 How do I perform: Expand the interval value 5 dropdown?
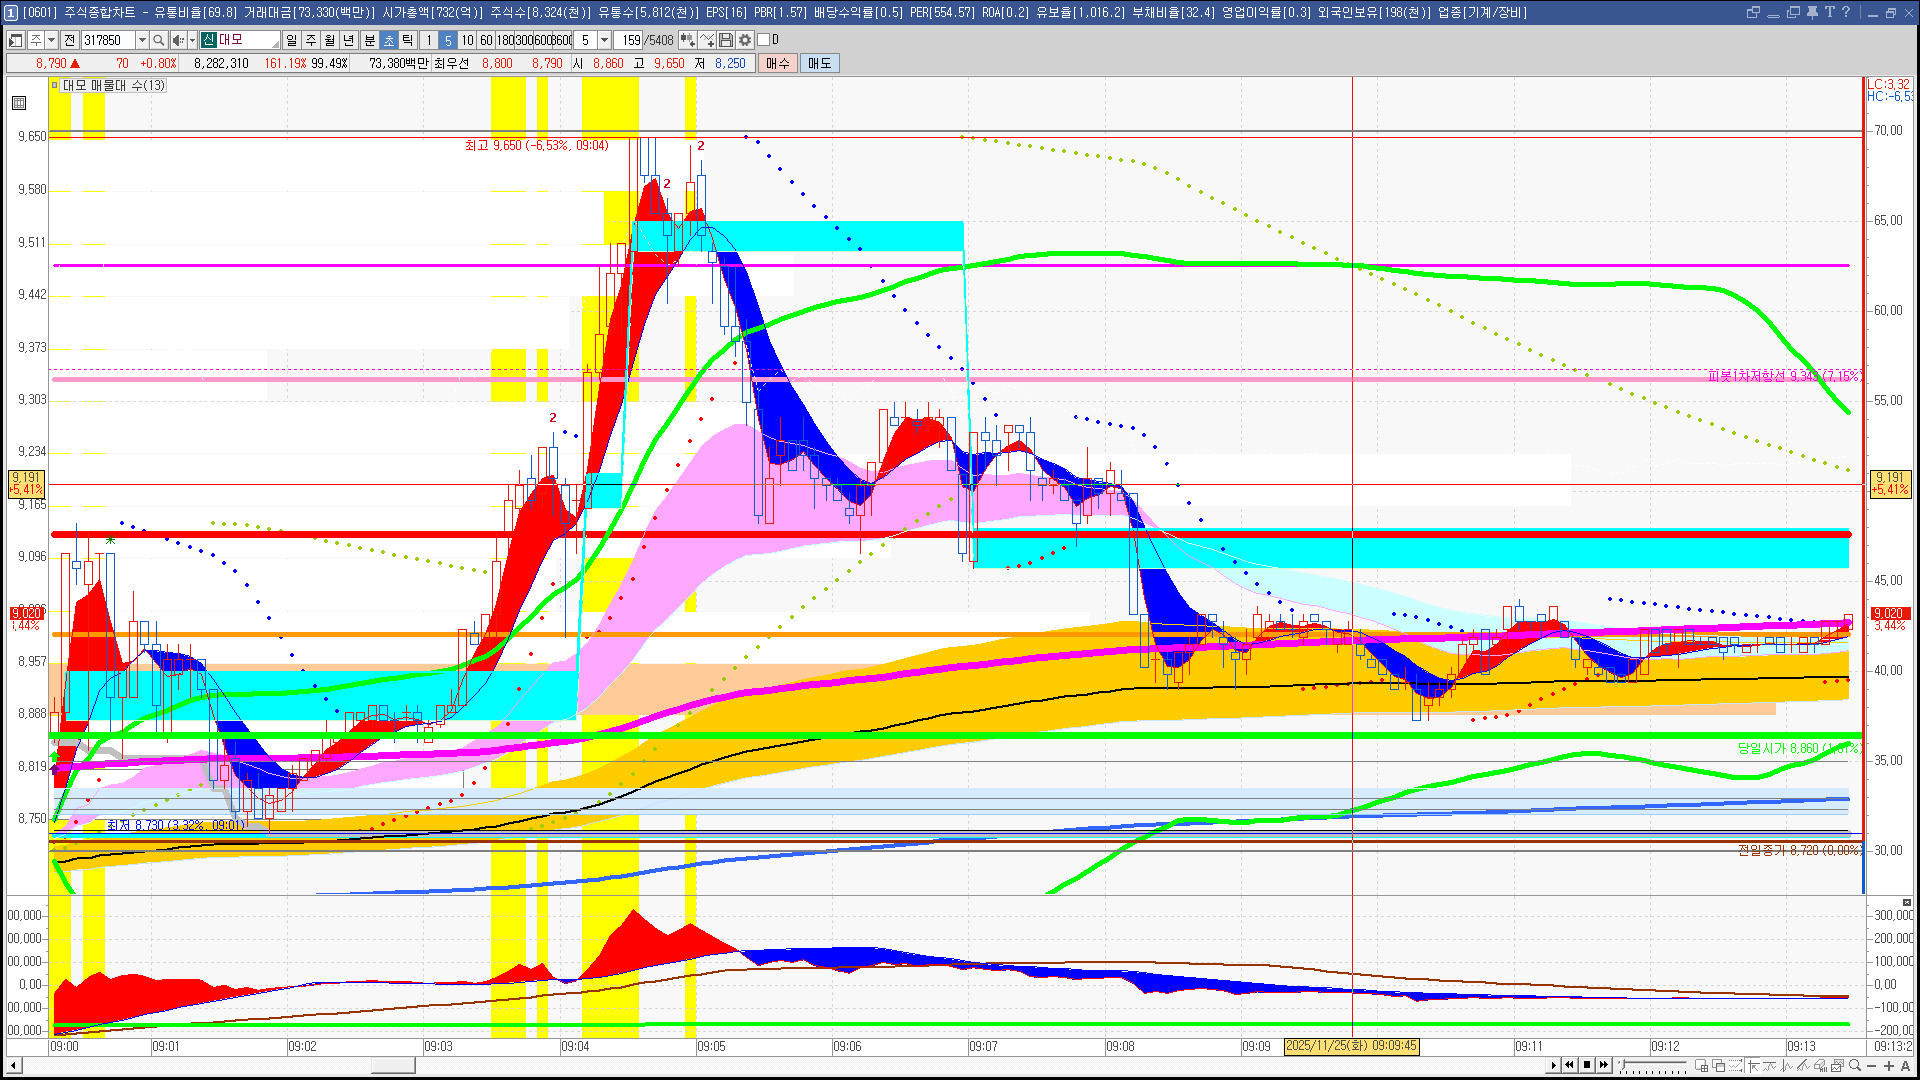604,40
